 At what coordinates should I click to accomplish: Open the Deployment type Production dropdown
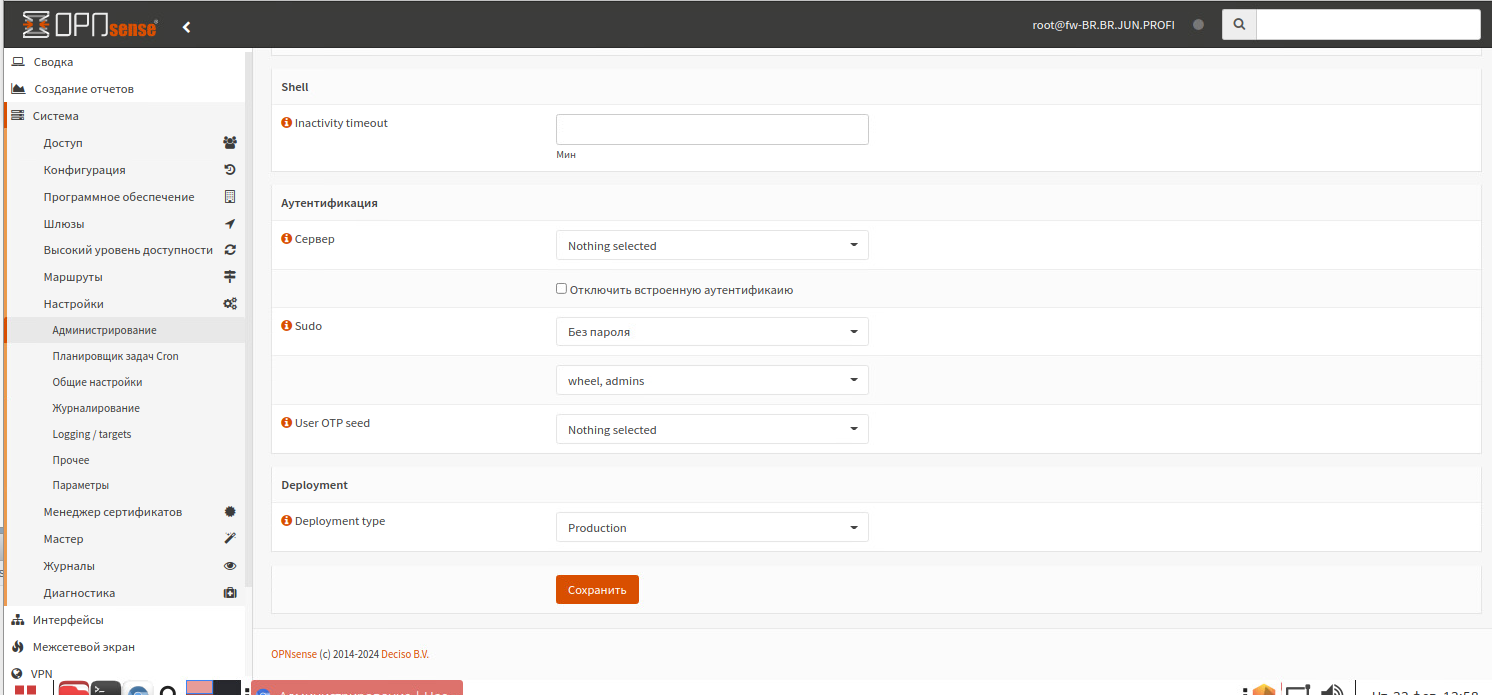[712, 528]
